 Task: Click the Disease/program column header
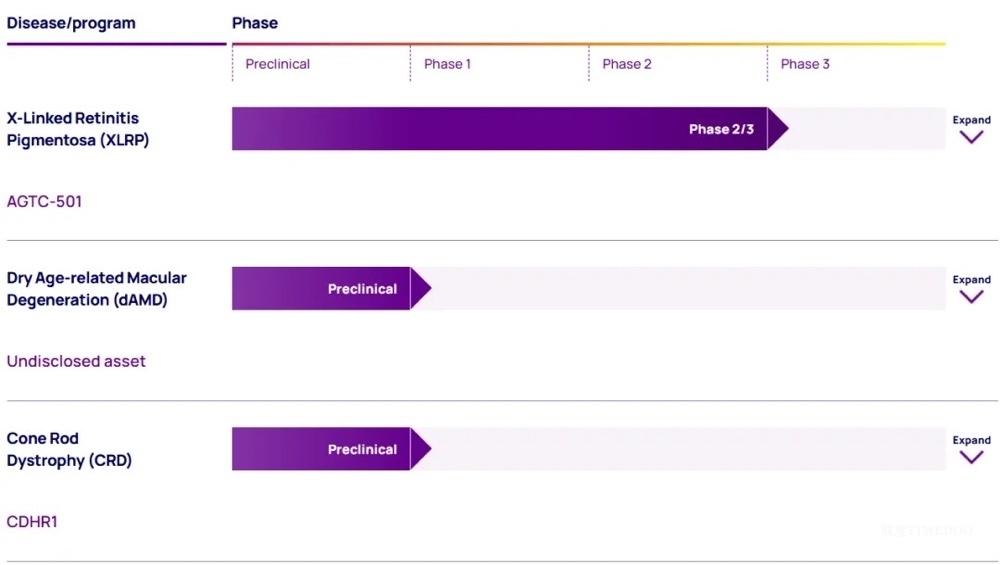71,23
